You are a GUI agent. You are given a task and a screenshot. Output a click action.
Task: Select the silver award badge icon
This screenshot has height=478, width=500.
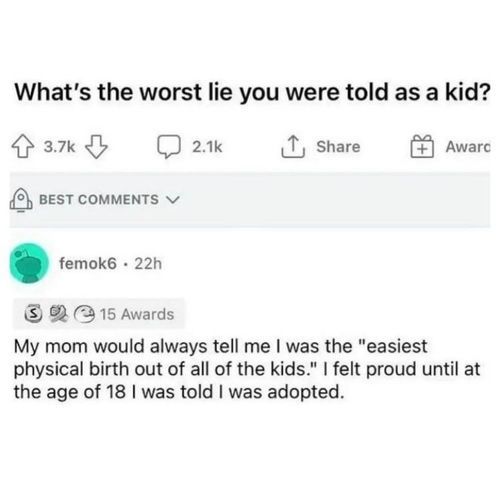click(33, 314)
